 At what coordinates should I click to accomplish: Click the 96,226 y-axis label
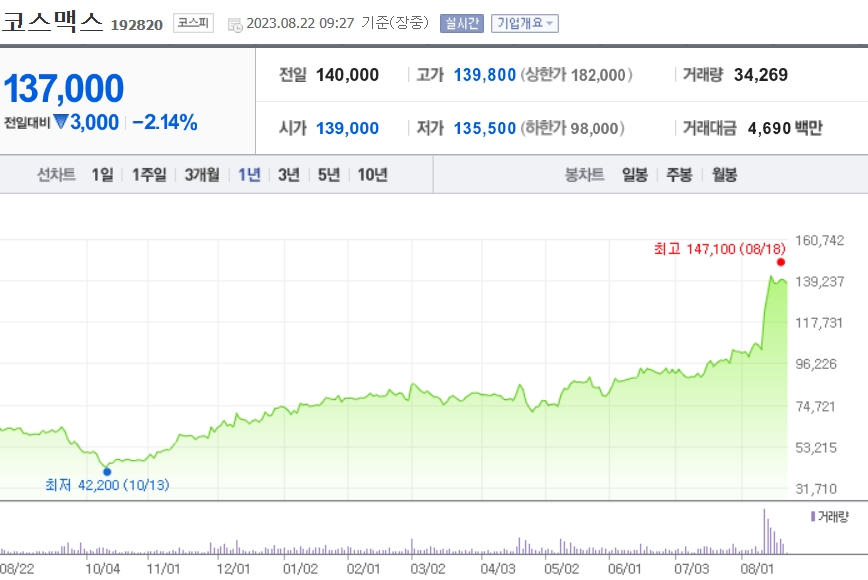[x=816, y=364]
